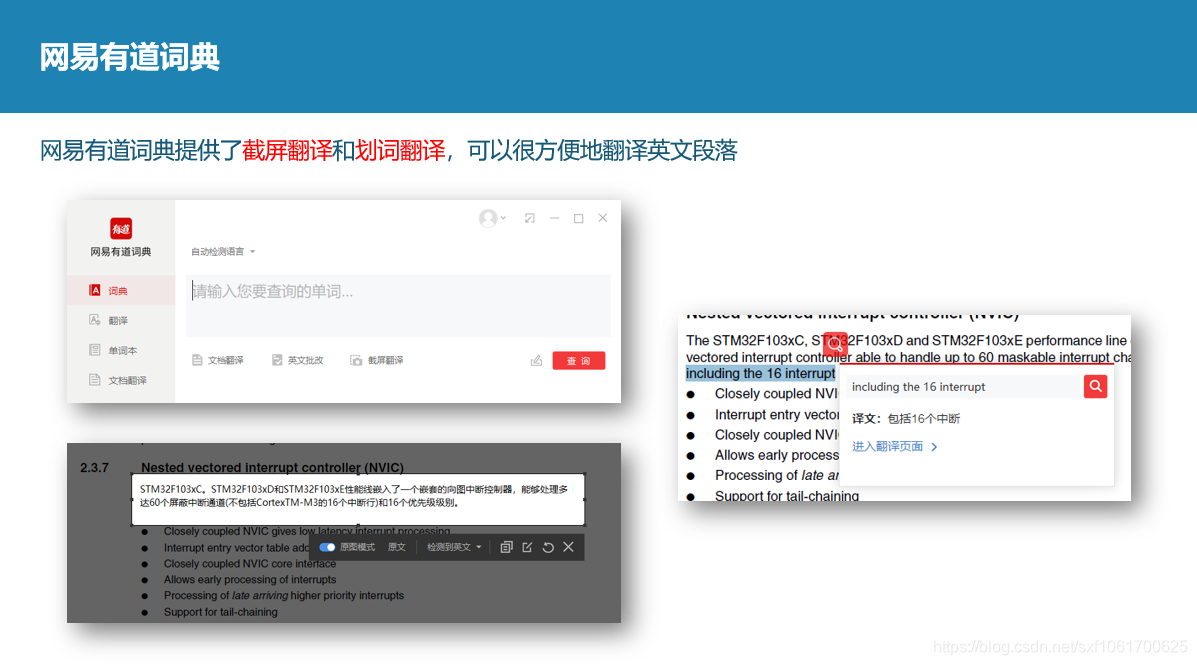Click the edit/export icon in the screenshot toolbar

(528, 547)
